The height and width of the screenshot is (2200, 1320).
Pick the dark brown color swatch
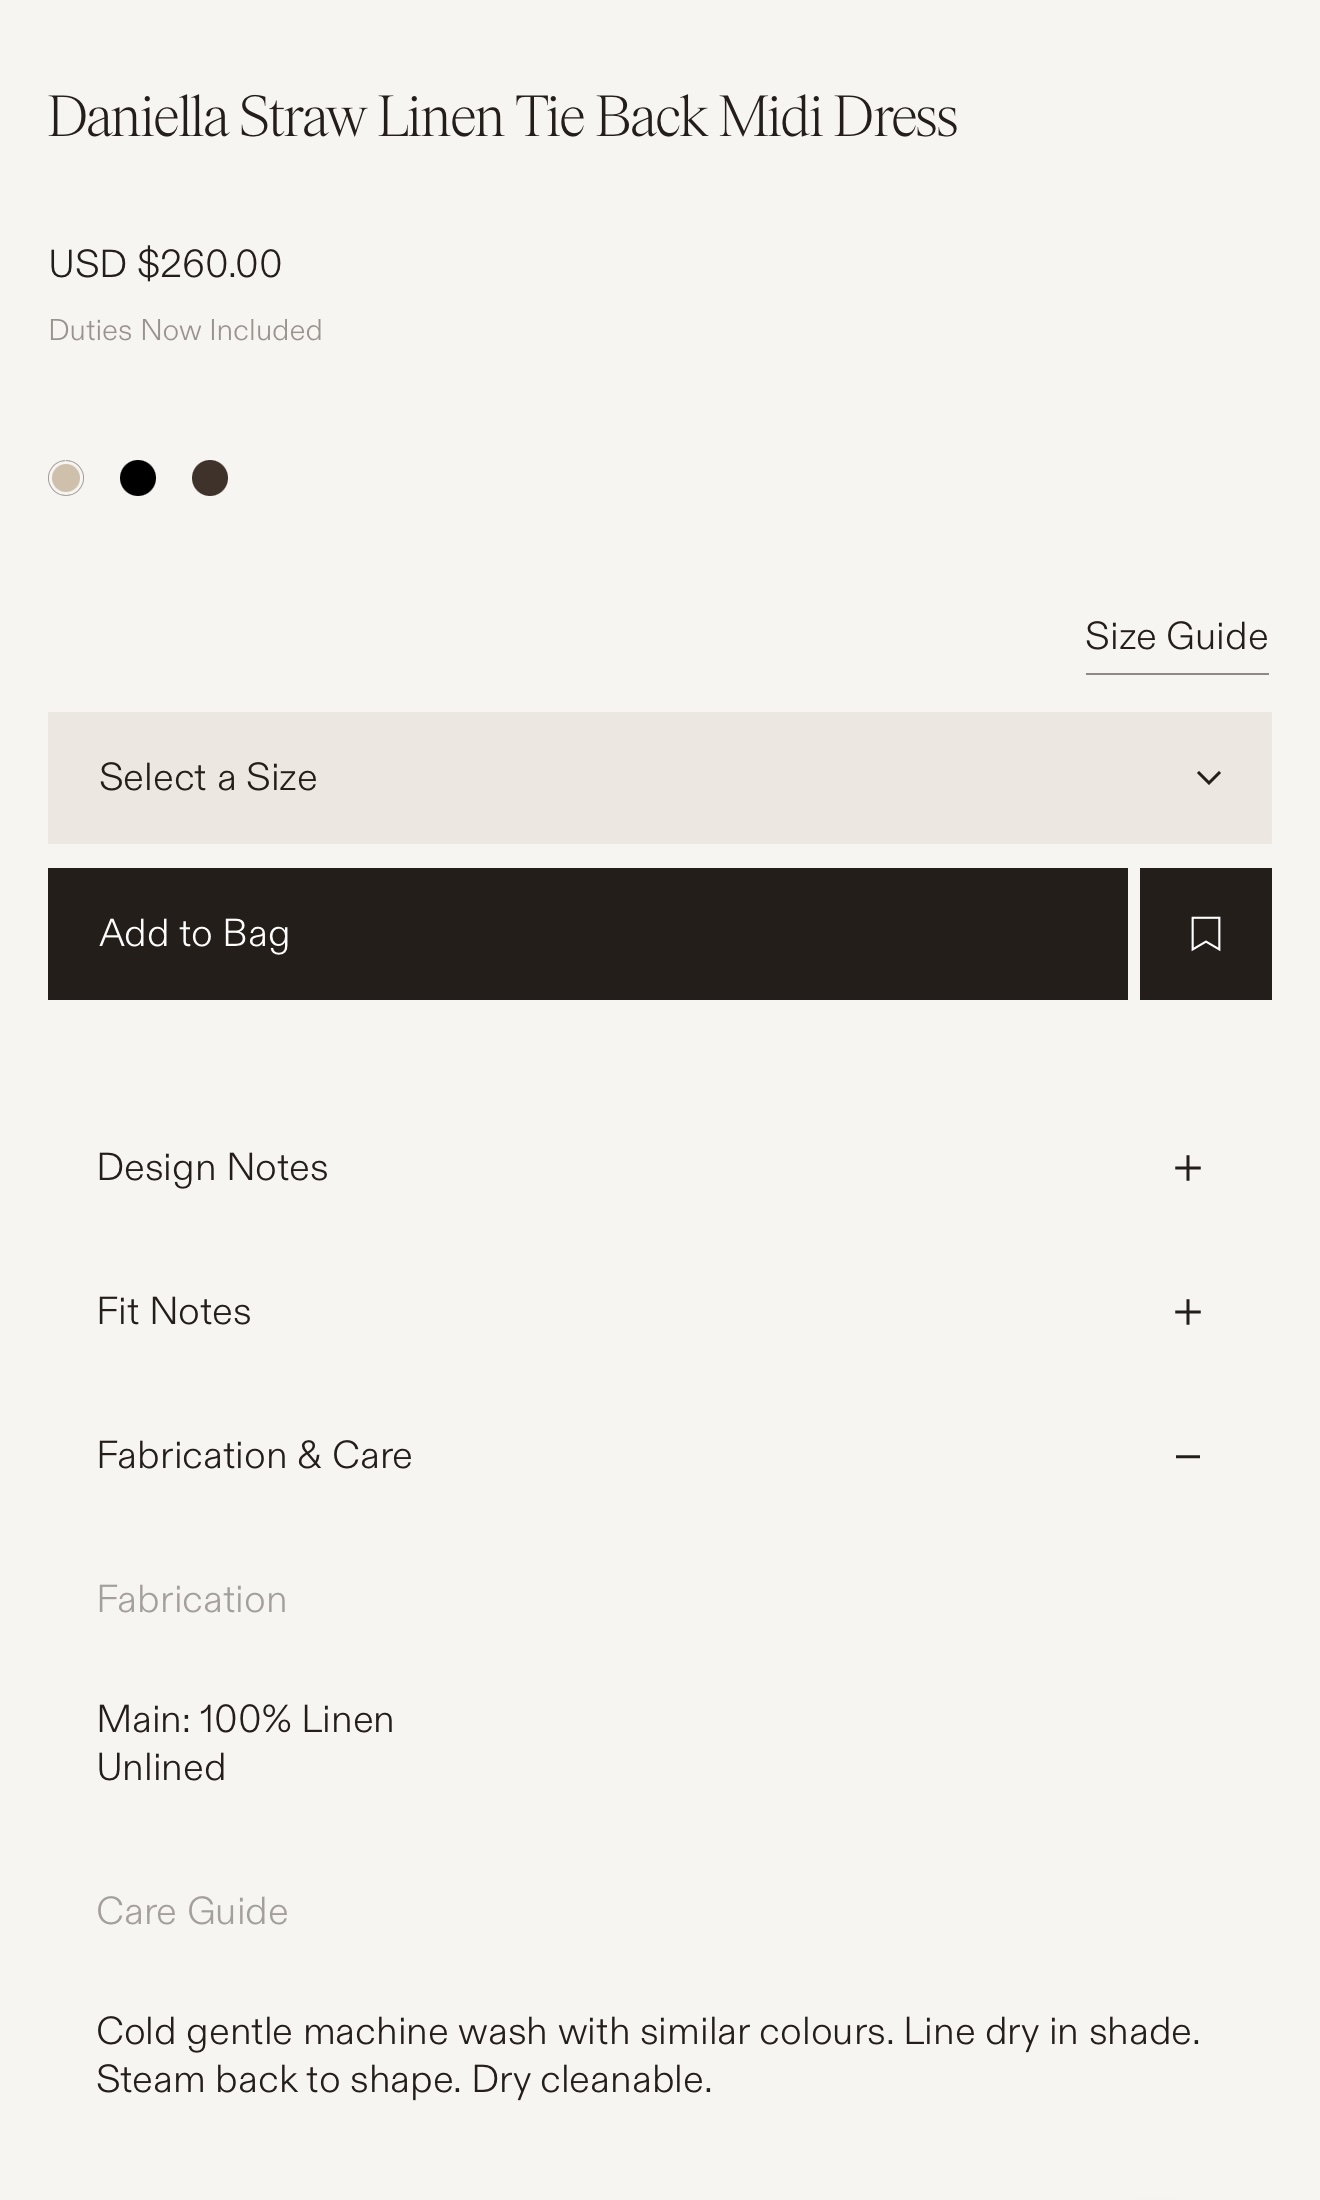pyautogui.click(x=210, y=478)
